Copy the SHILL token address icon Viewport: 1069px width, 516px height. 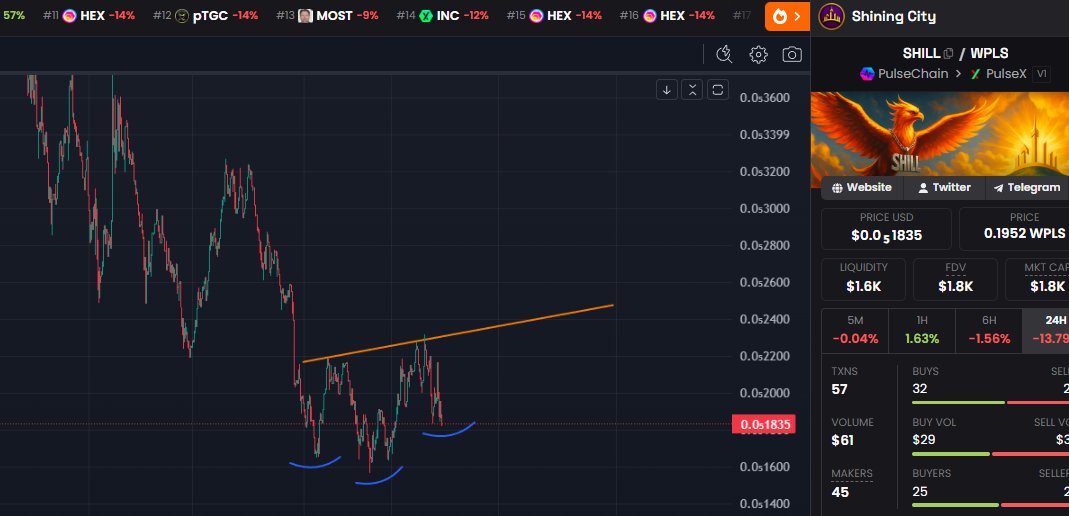(948, 53)
